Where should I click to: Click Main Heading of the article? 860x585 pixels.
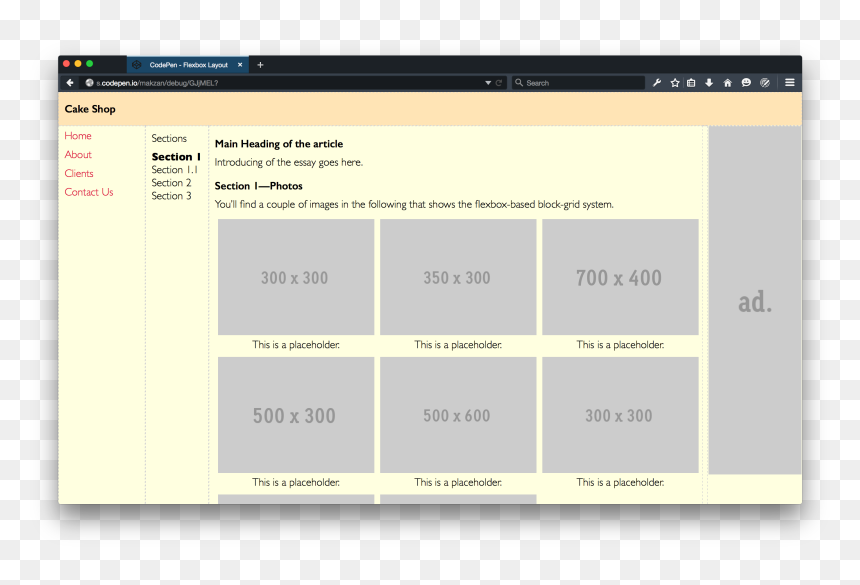tap(279, 144)
